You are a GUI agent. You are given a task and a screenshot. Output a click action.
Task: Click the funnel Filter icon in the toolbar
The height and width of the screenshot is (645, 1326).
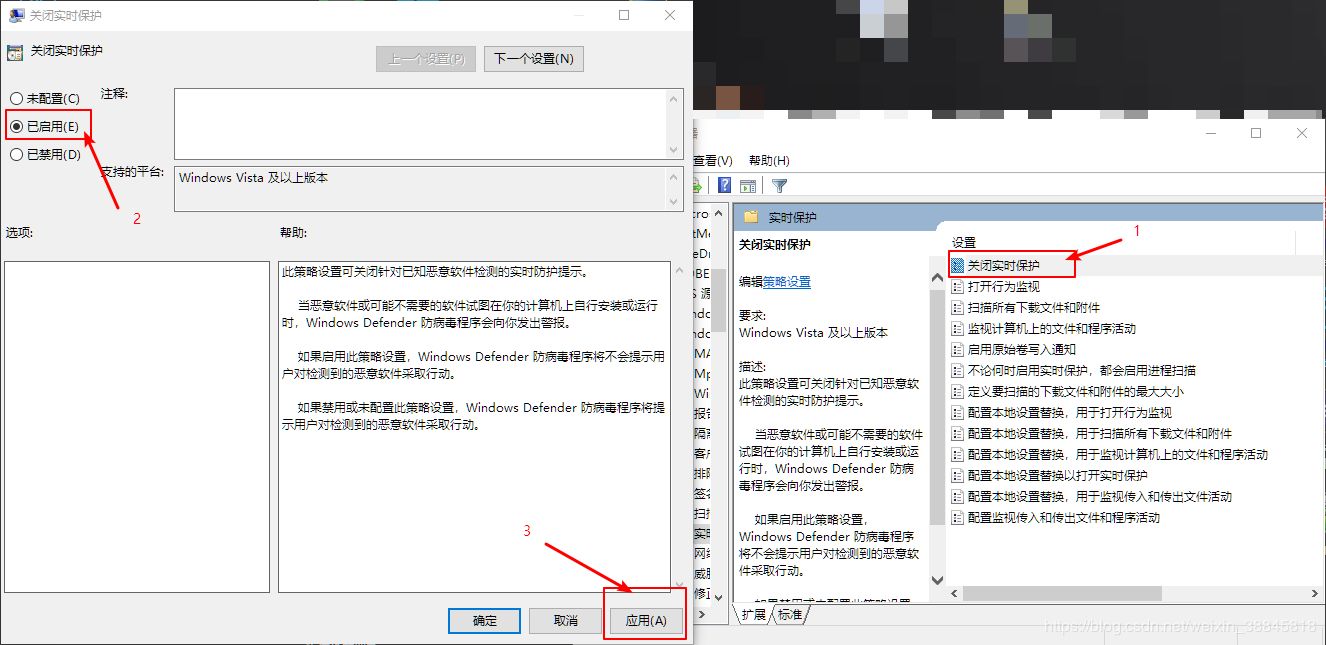(x=780, y=185)
